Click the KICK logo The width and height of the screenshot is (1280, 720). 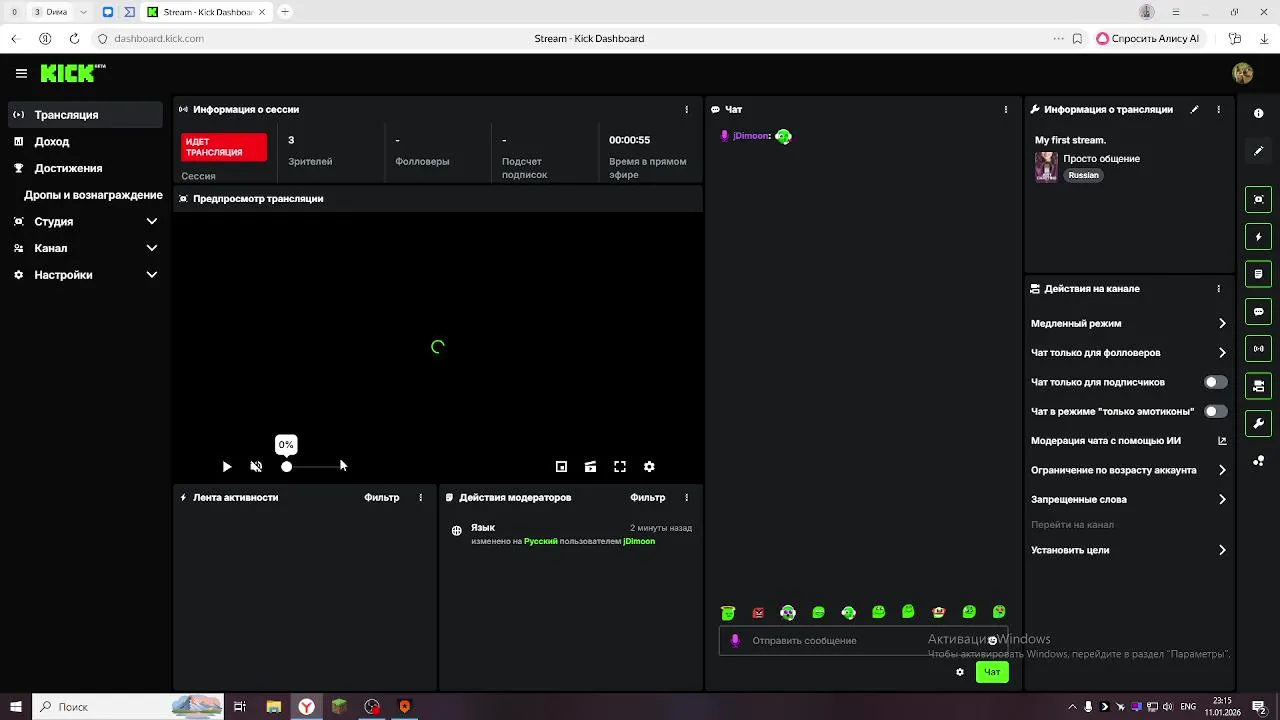pyautogui.click(x=72, y=73)
